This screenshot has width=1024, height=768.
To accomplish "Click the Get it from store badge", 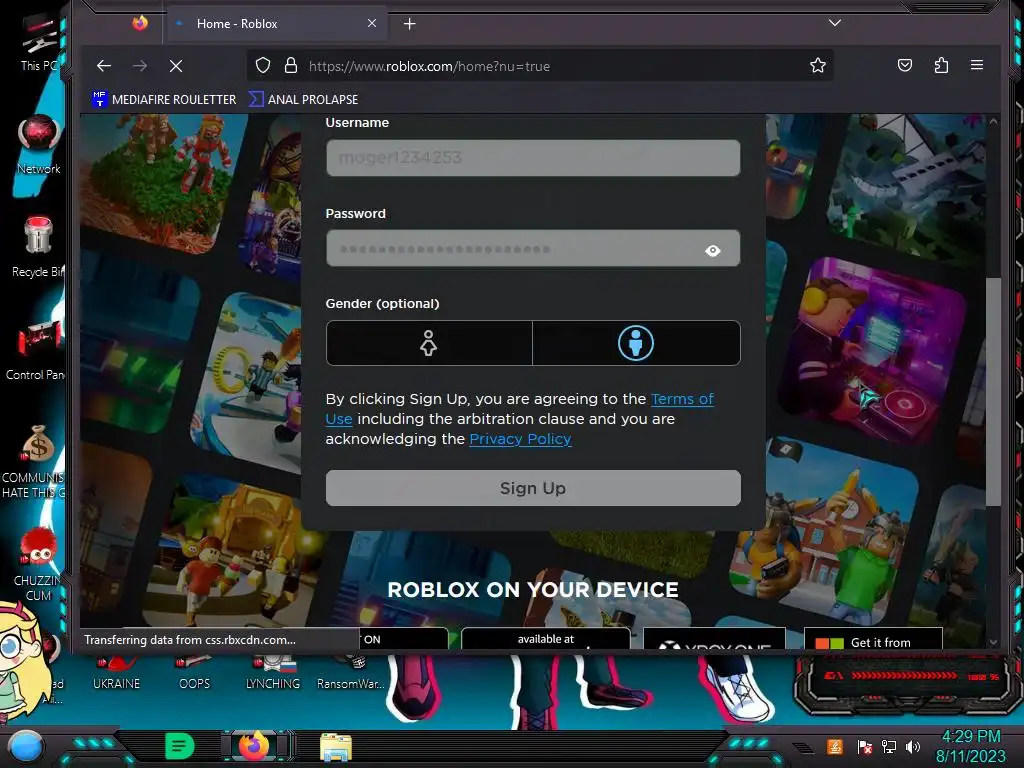I will (873, 639).
